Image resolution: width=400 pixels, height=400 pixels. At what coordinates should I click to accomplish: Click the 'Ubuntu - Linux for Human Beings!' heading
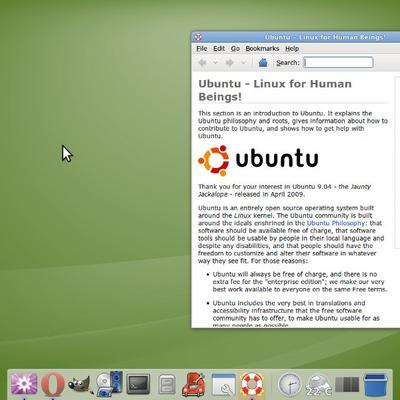click(275, 90)
